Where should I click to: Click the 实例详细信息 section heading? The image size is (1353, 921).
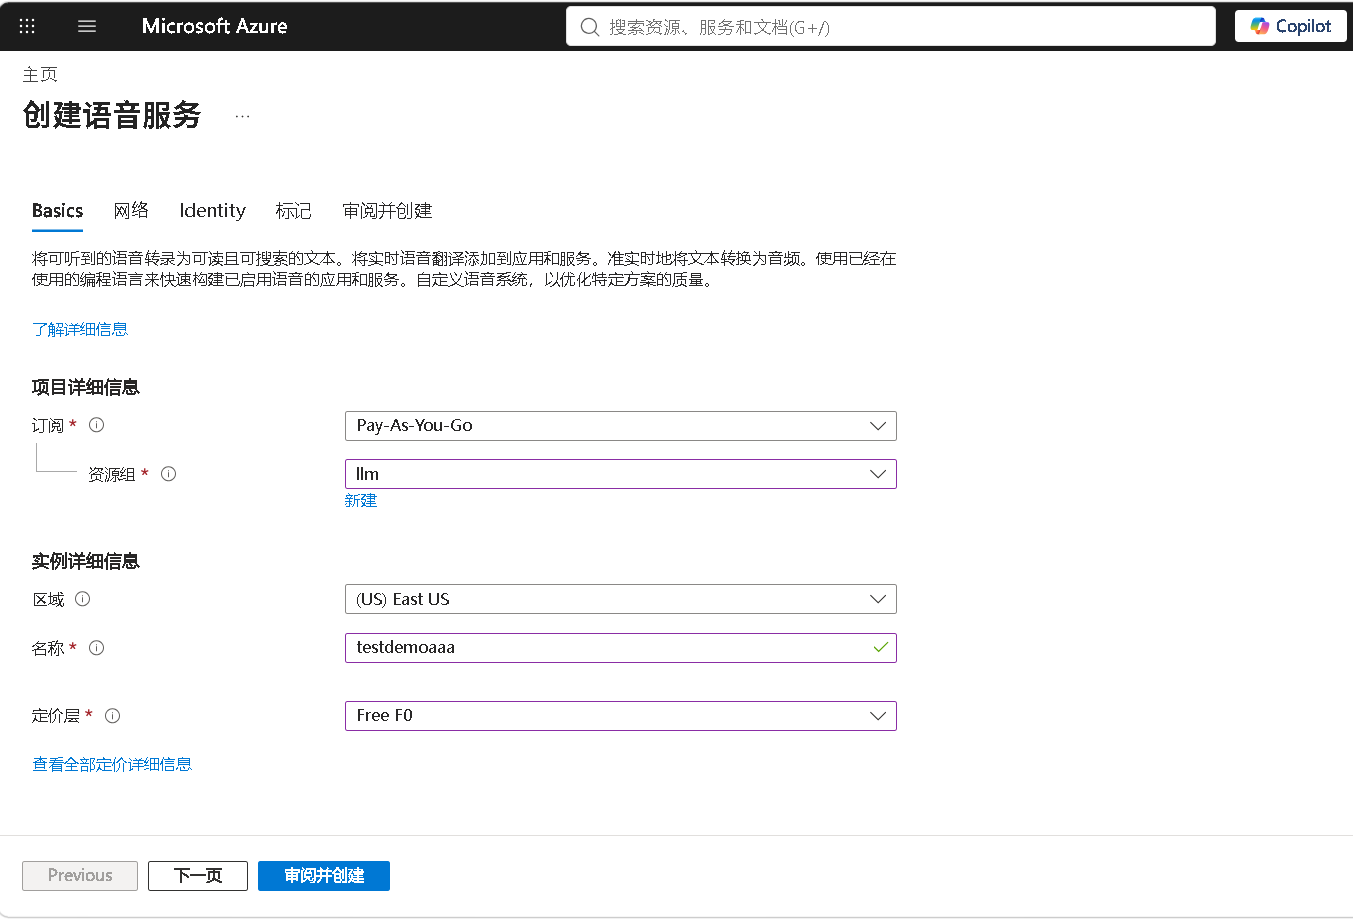[86, 562]
